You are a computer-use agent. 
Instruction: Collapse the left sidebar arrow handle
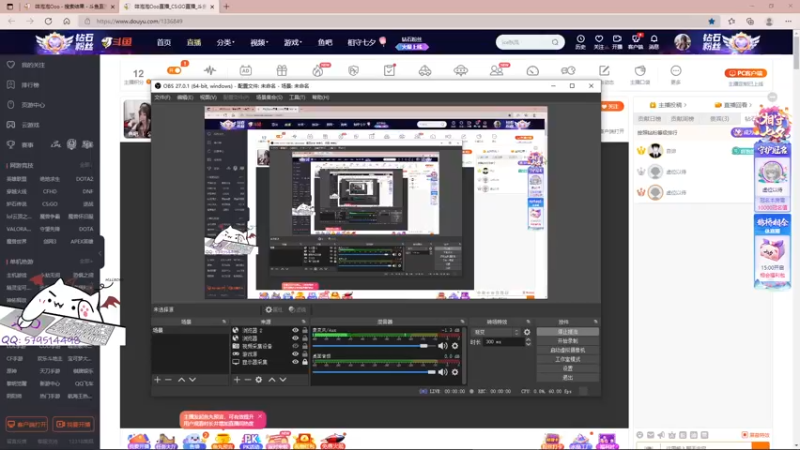pyautogui.click(x=101, y=253)
